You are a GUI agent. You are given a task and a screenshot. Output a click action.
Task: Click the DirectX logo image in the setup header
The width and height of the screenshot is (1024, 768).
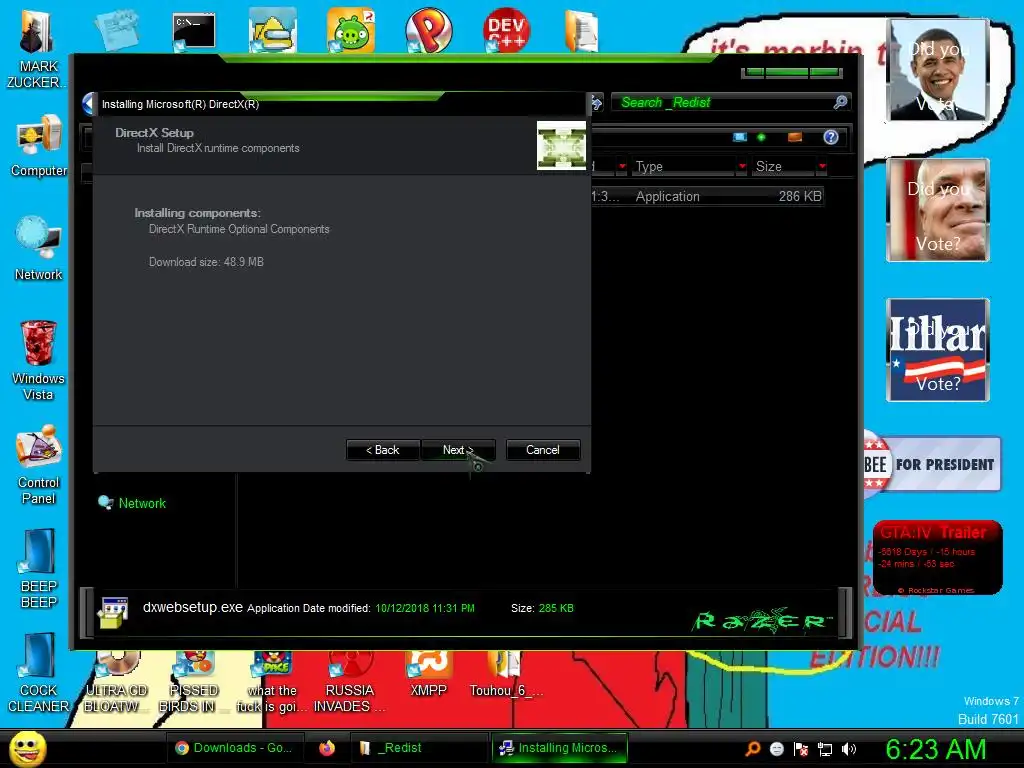click(x=561, y=145)
